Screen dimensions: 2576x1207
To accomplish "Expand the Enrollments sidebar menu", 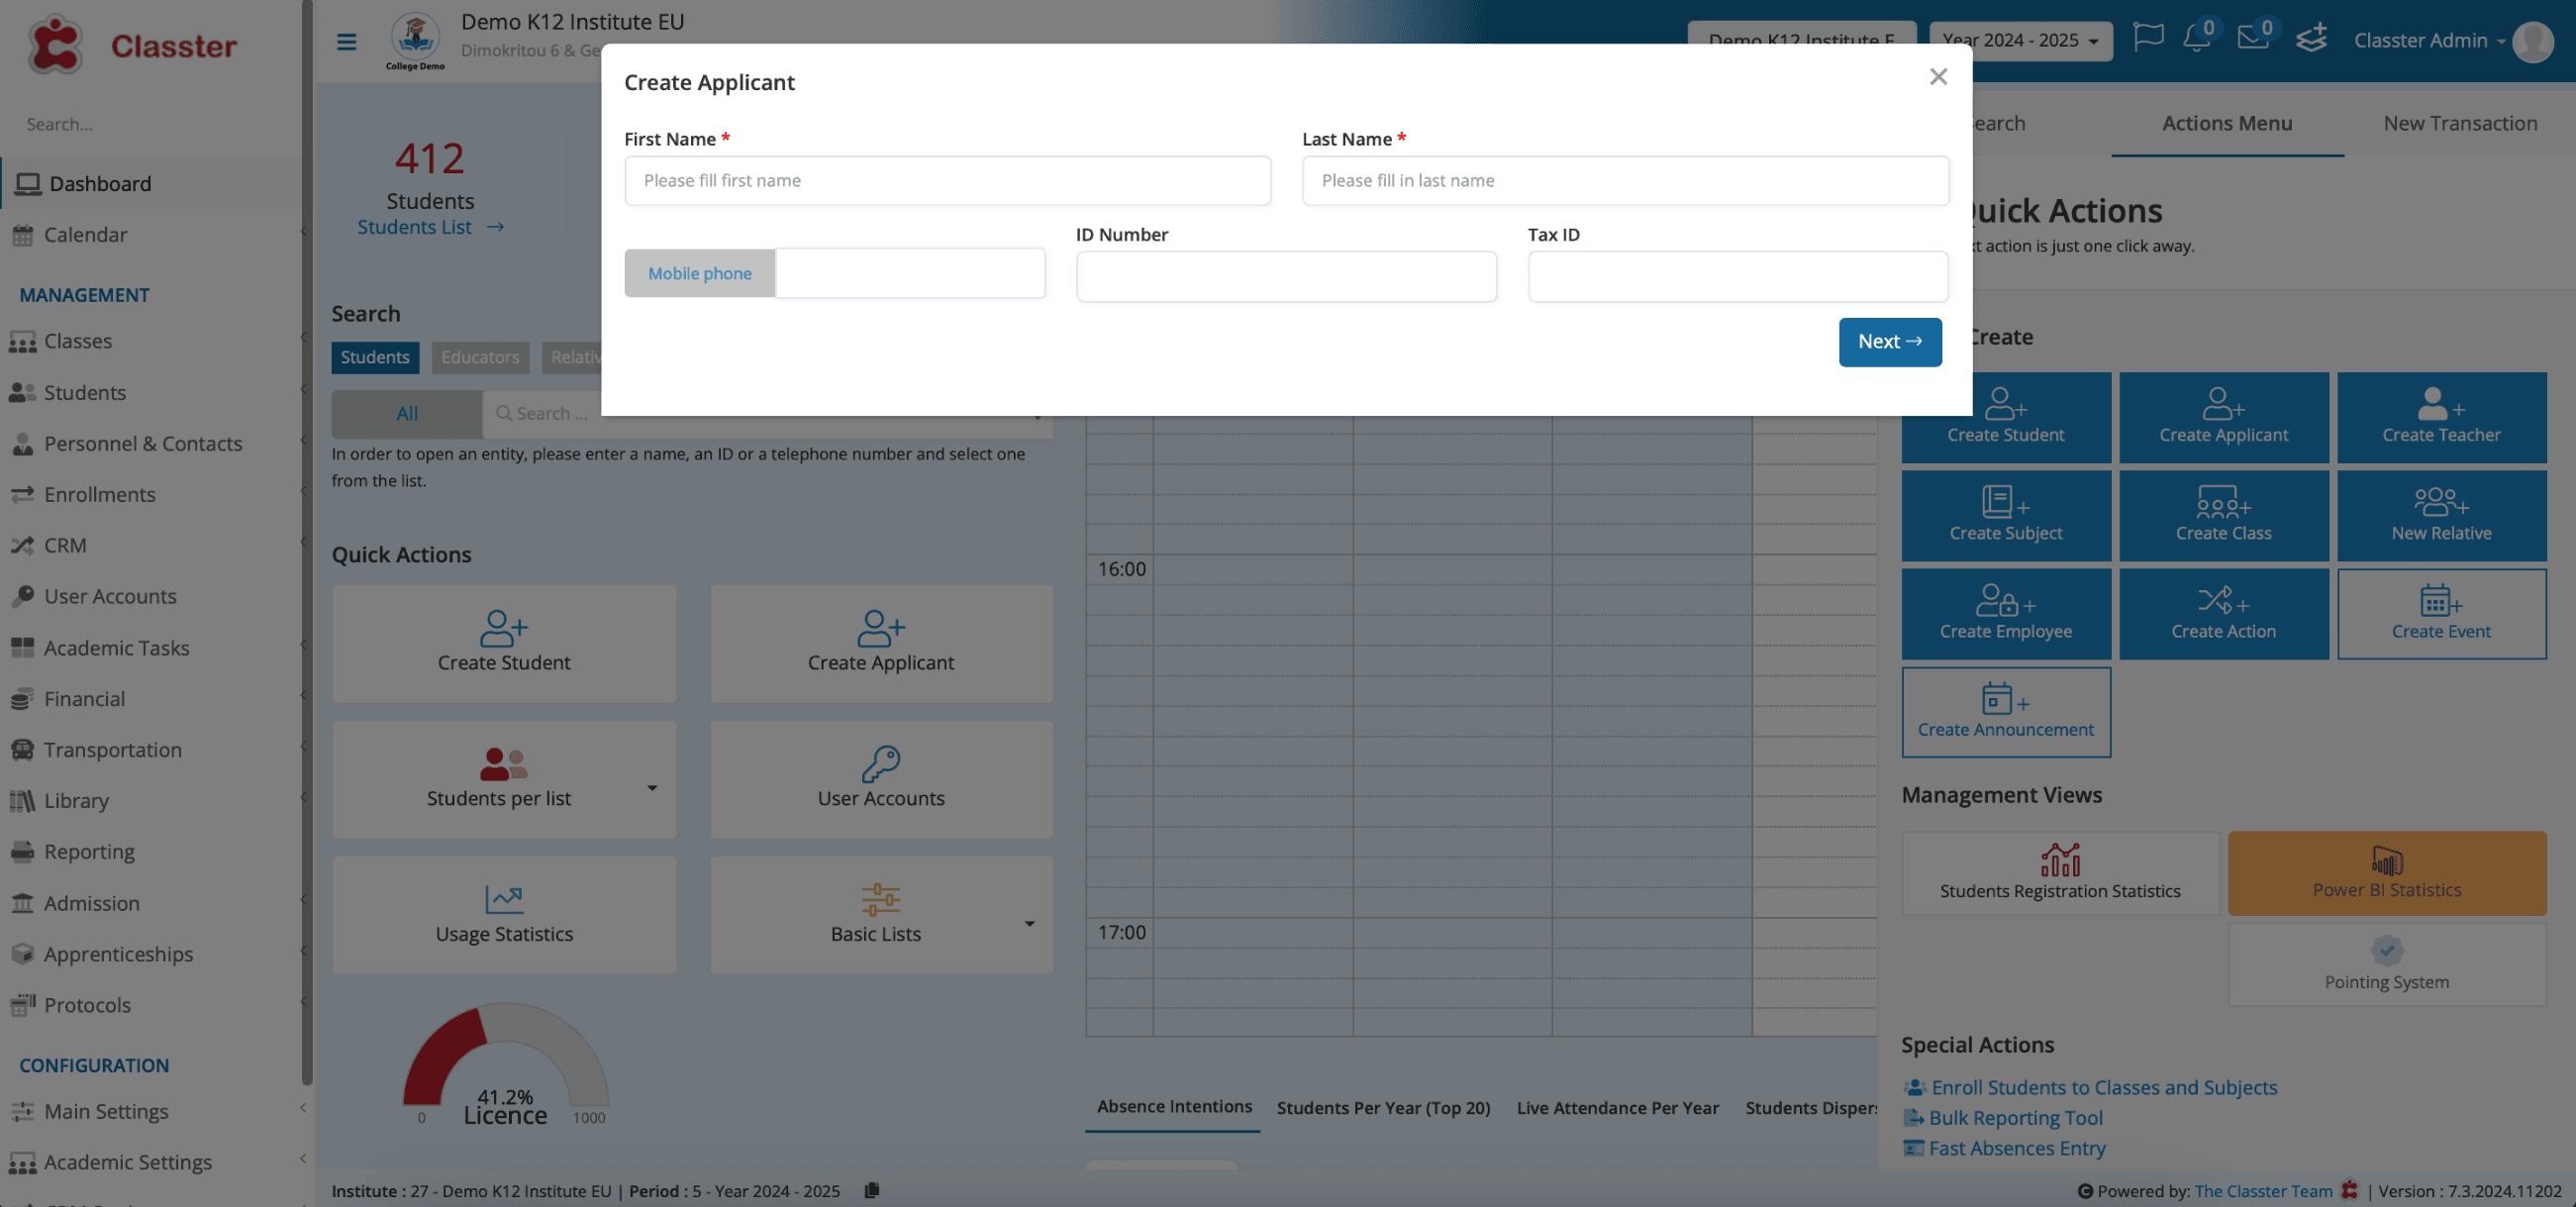I will coord(155,495).
